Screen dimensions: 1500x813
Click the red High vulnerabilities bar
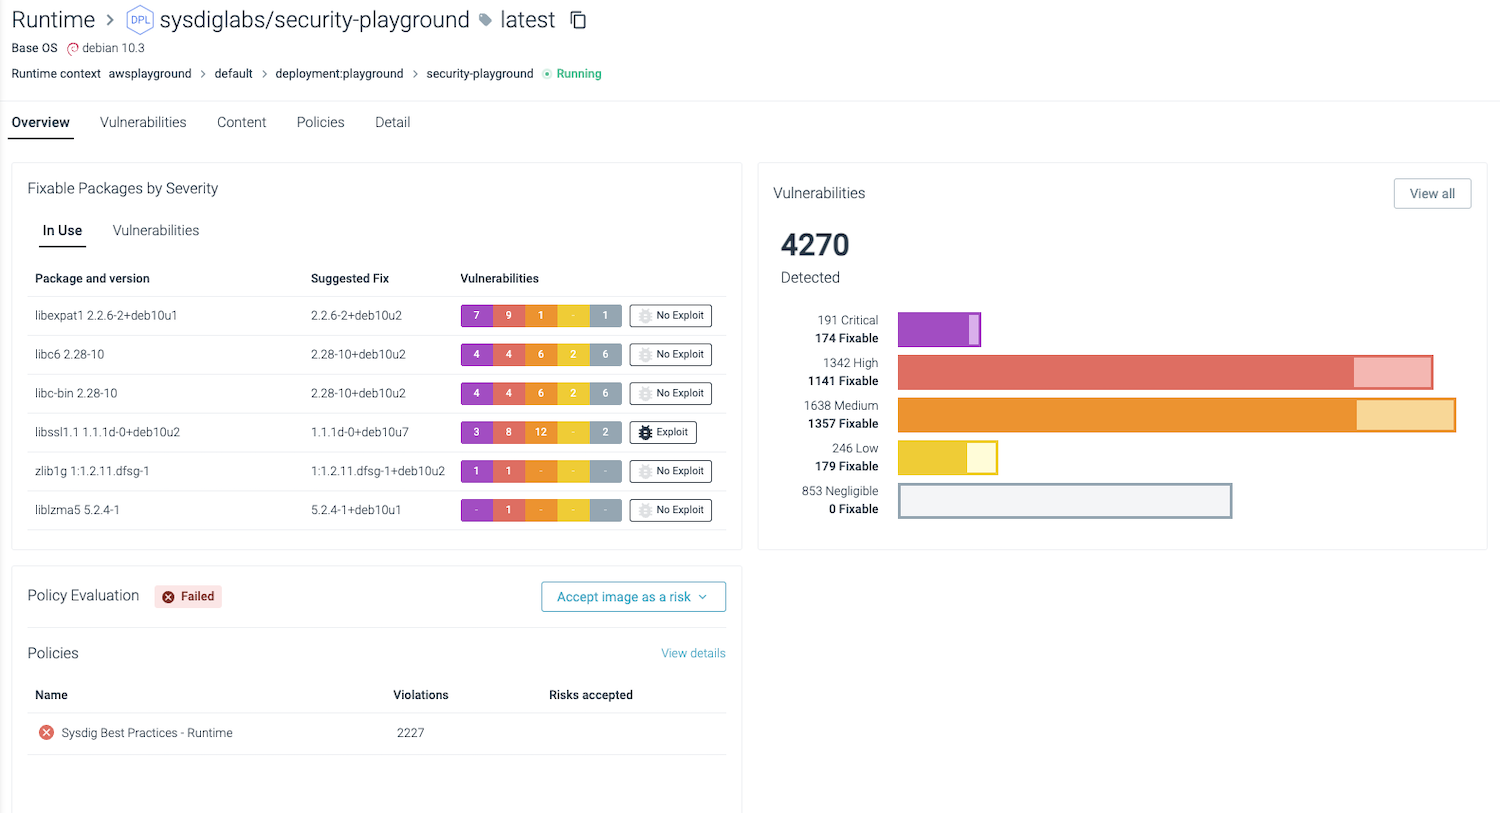1165,372
